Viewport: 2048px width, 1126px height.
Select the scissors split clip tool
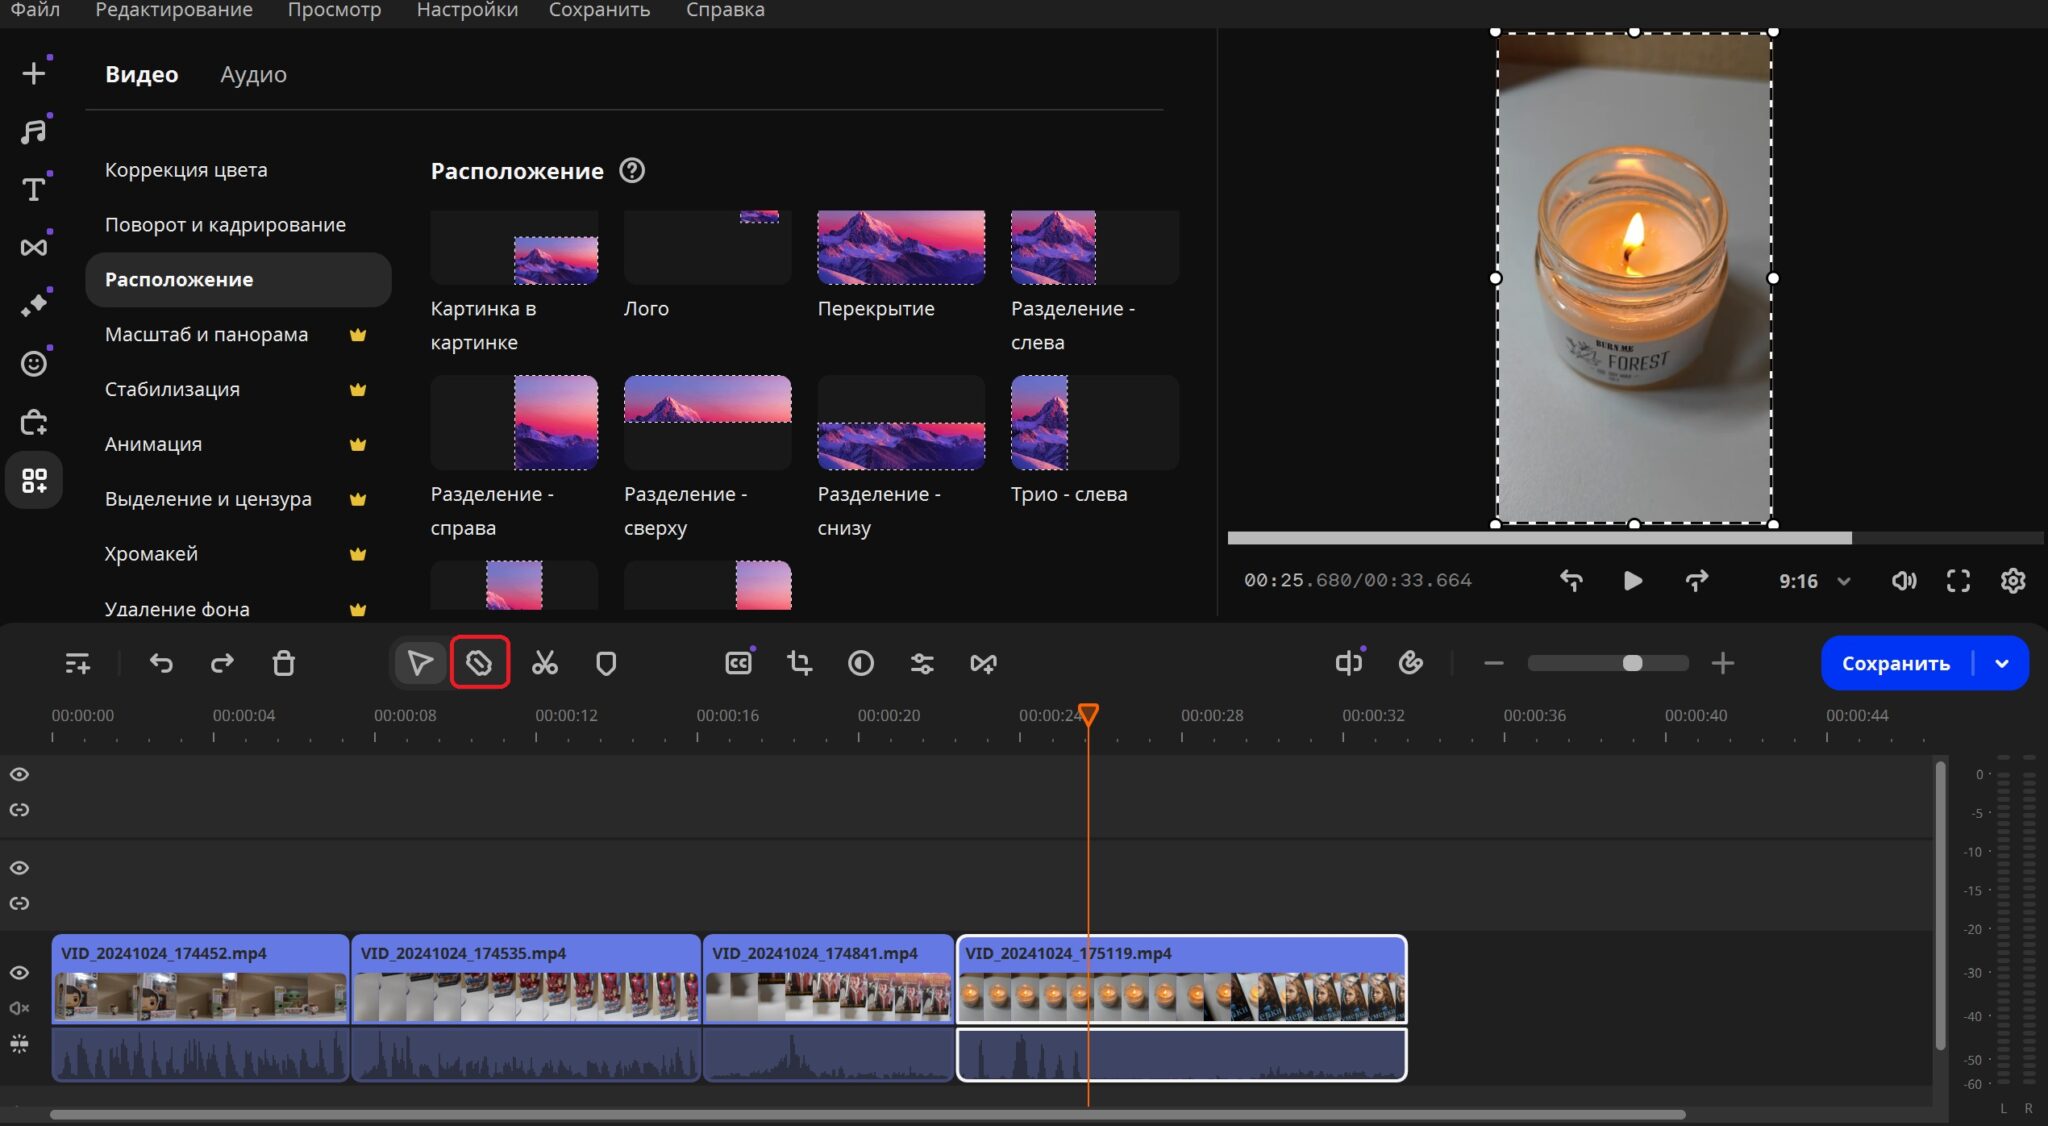point(544,663)
